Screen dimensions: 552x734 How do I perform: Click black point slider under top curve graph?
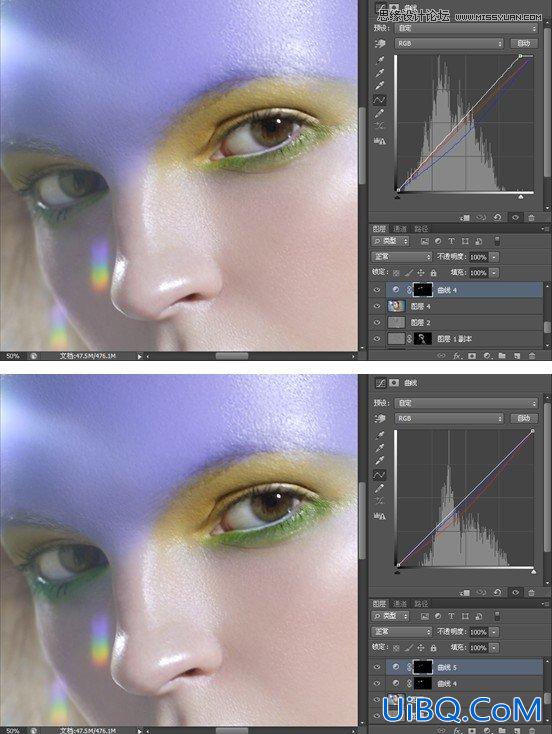pos(397,197)
